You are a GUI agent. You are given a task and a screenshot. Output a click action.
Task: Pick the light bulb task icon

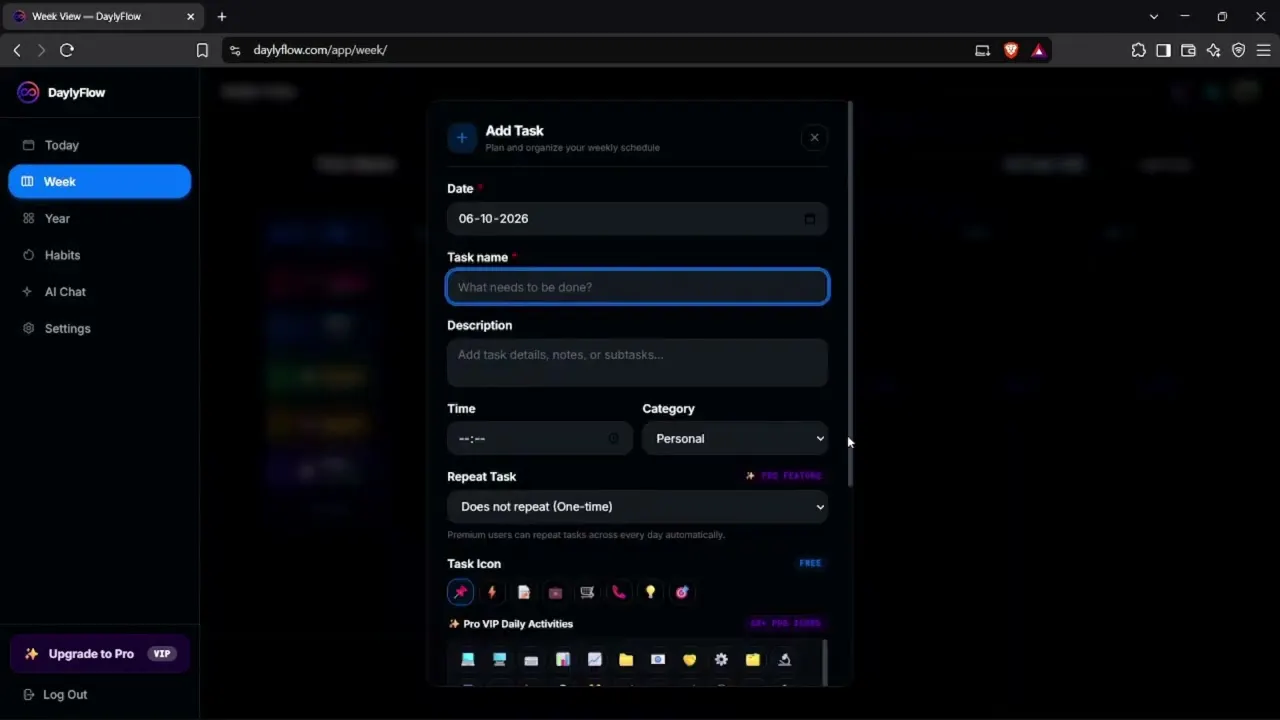pyautogui.click(x=650, y=592)
